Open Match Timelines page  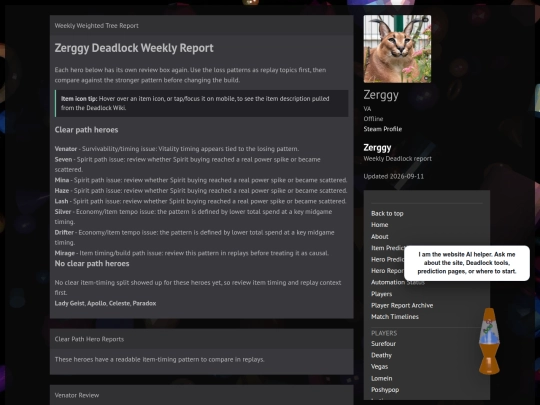coord(395,317)
